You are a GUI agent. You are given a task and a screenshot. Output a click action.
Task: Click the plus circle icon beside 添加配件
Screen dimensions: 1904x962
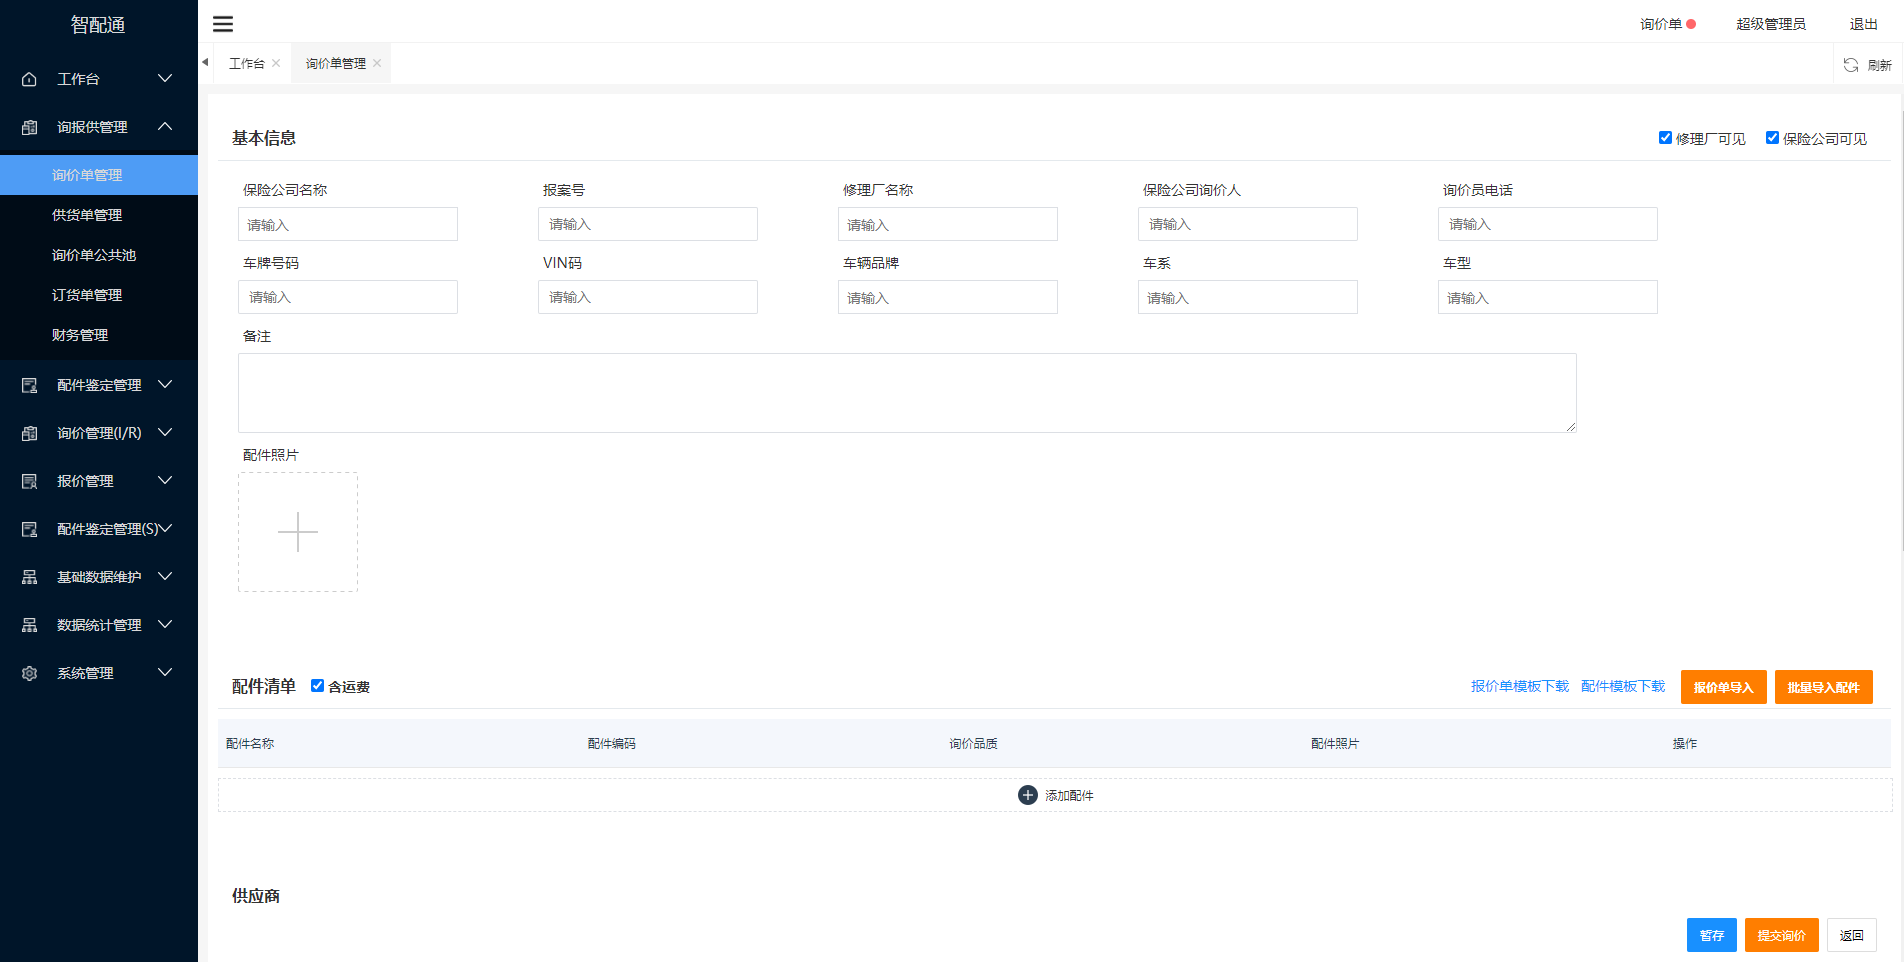(1027, 795)
